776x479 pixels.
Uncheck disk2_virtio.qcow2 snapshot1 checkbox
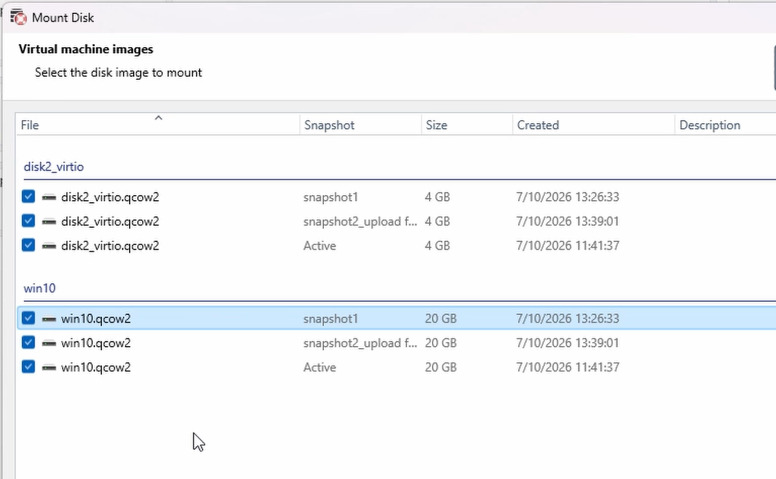[x=28, y=196]
